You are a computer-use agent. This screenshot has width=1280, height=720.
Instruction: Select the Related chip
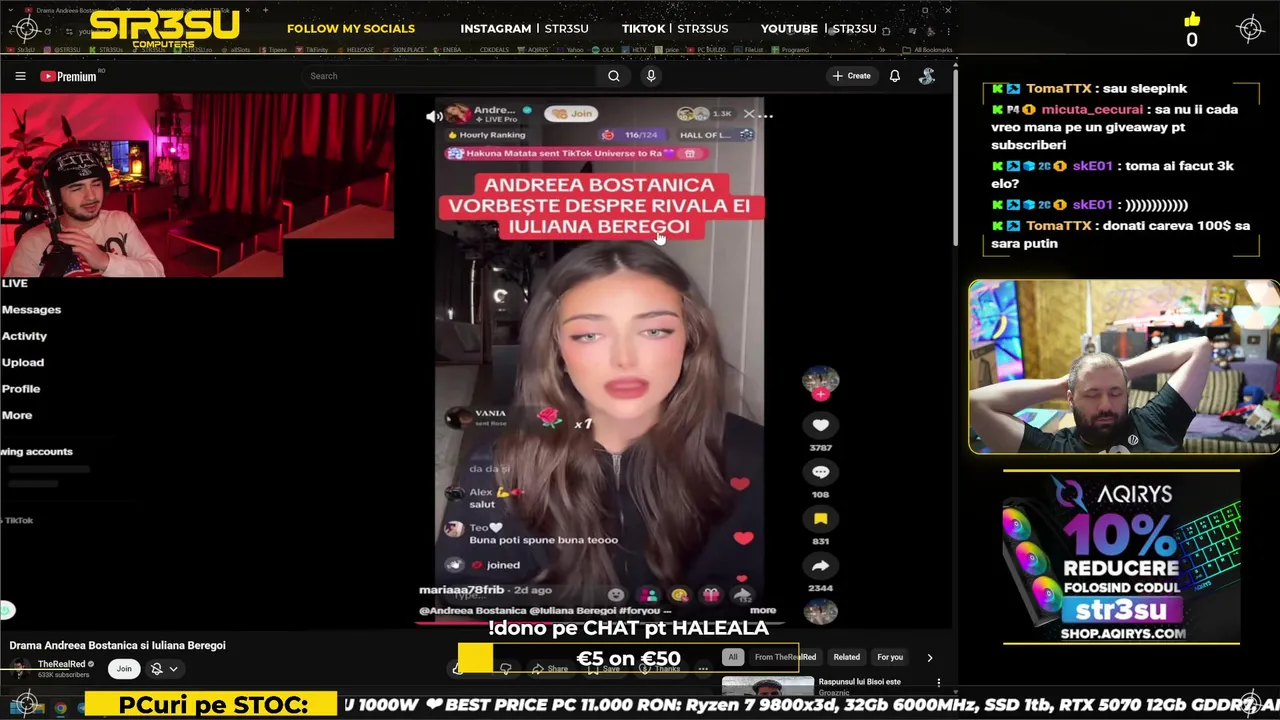[x=846, y=657]
